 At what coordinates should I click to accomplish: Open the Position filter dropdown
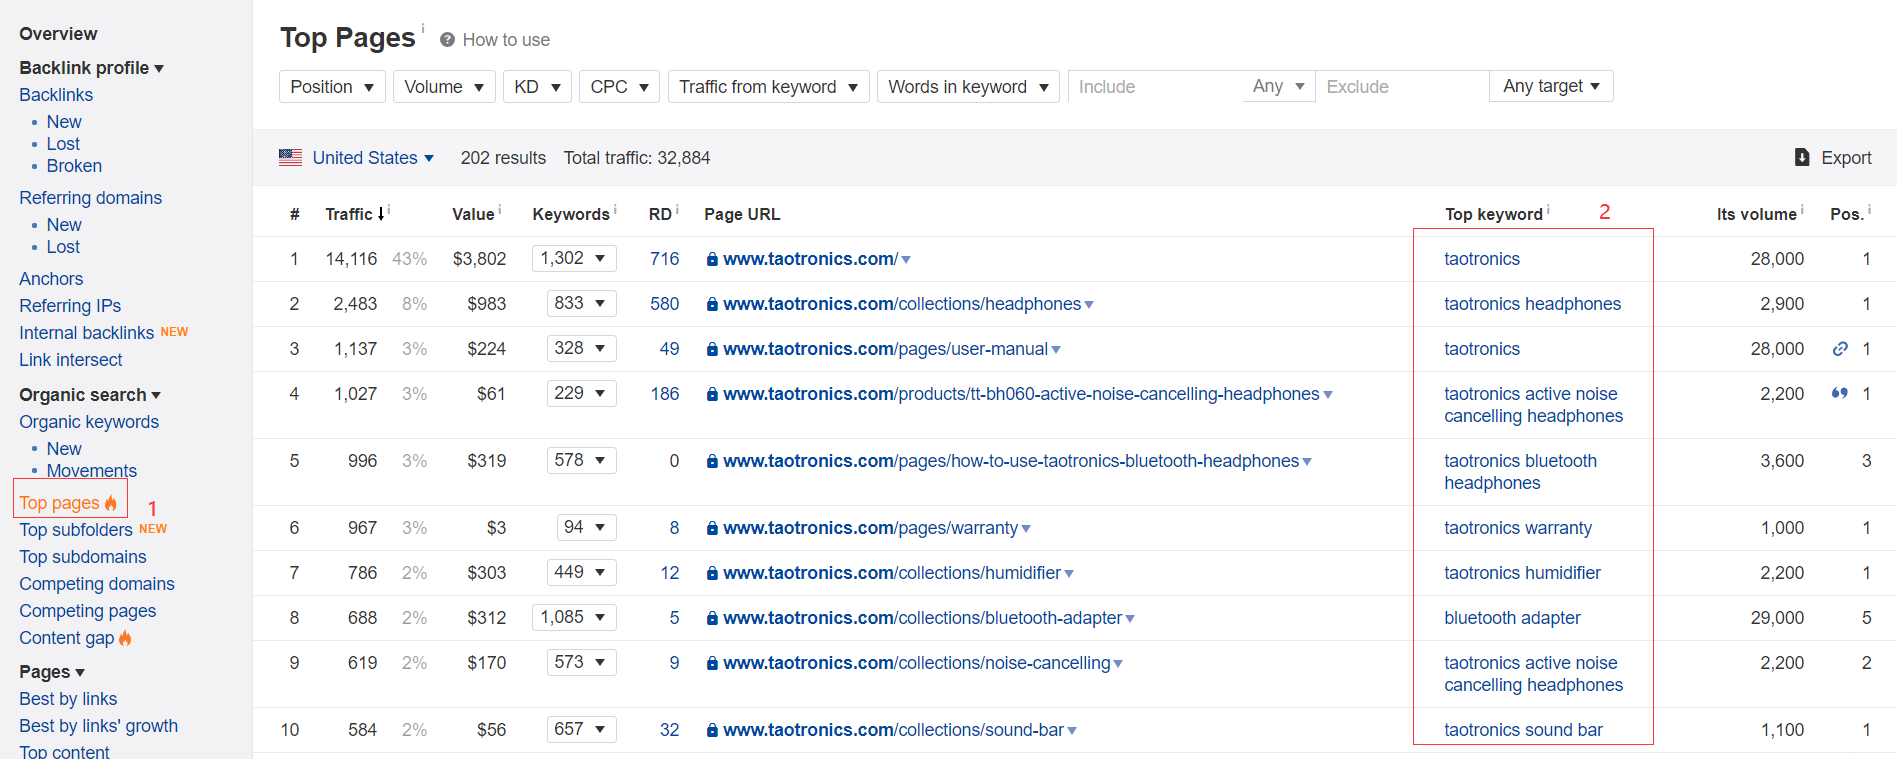click(x=332, y=87)
